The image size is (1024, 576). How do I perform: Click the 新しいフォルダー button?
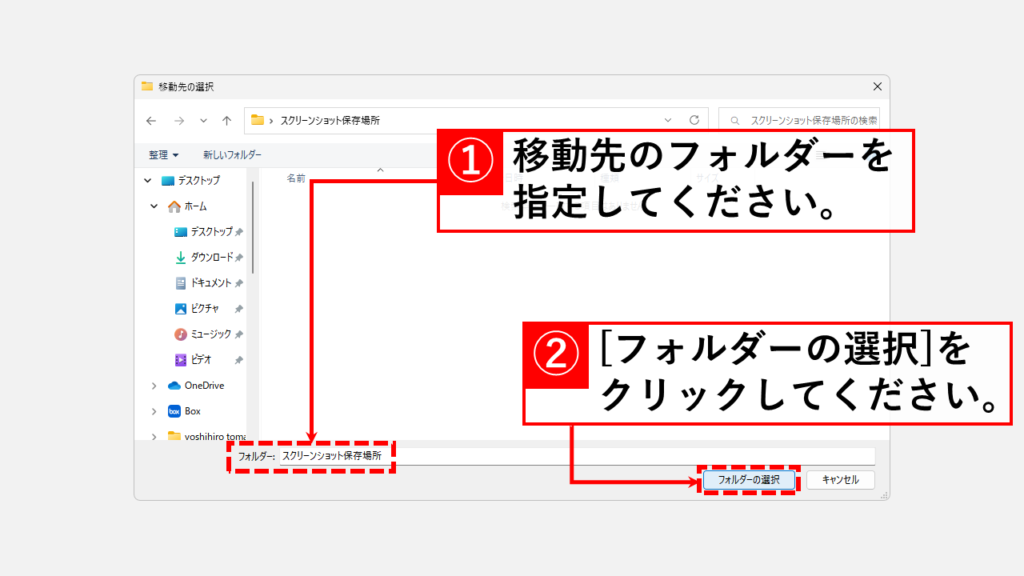(232, 155)
